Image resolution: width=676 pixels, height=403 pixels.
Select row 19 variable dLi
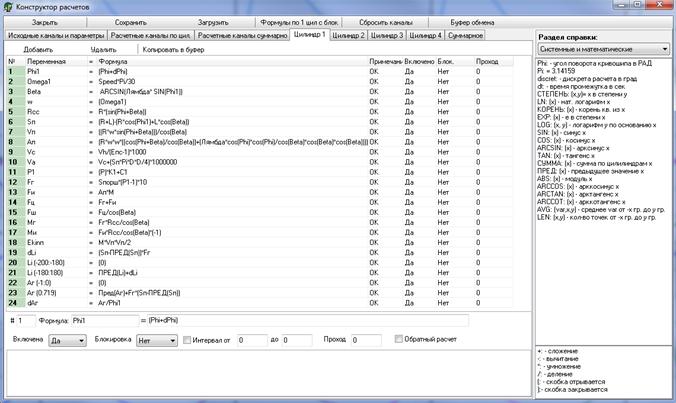(31, 253)
